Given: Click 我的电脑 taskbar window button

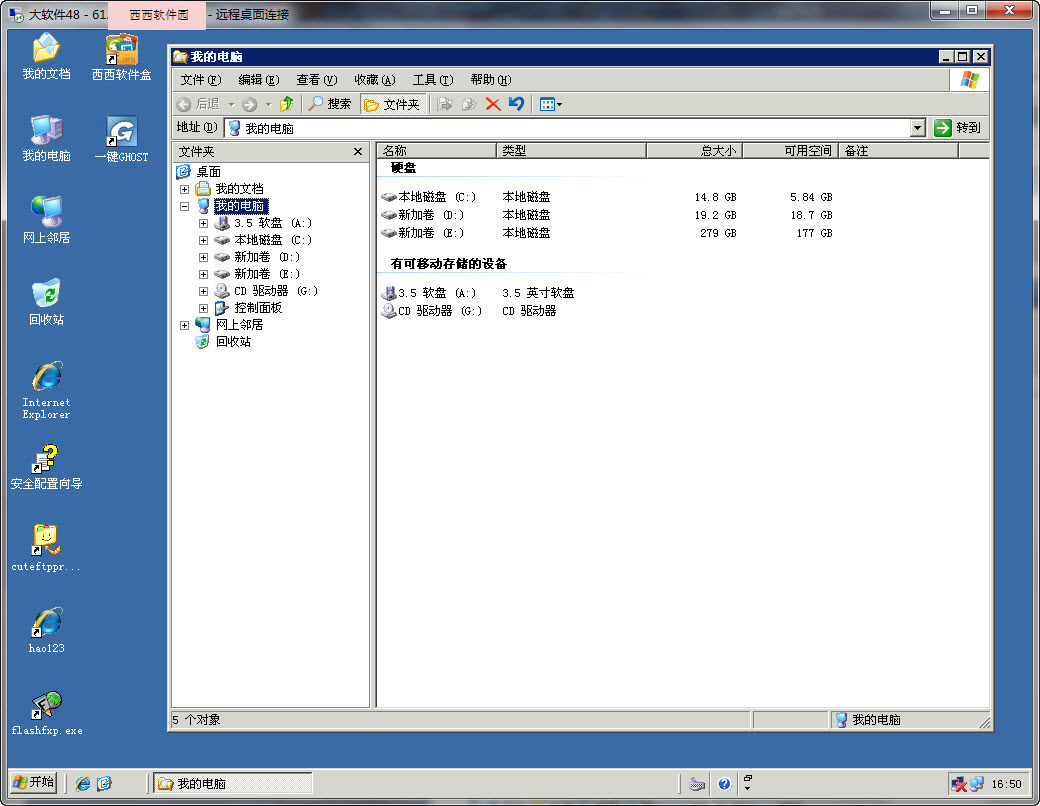Looking at the screenshot, I should (233, 783).
